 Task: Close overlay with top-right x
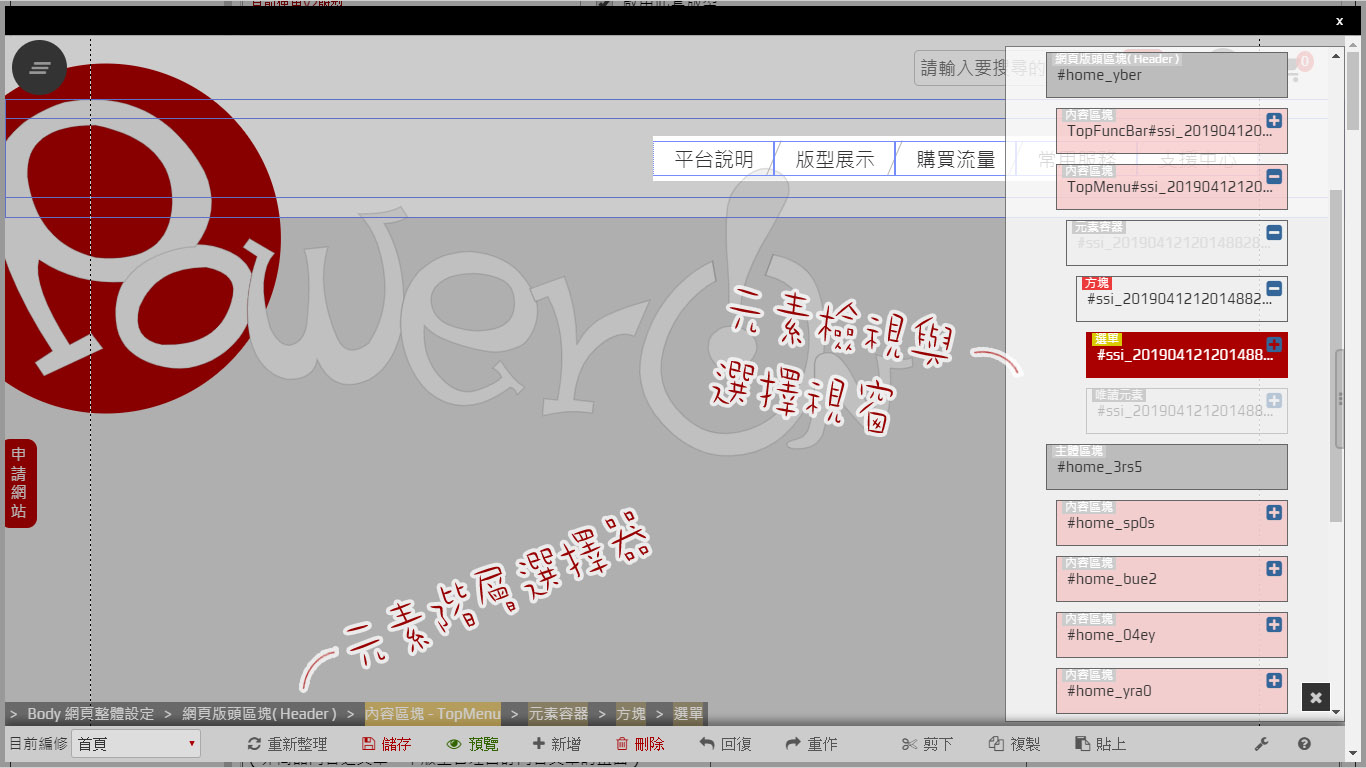click(x=1340, y=21)
